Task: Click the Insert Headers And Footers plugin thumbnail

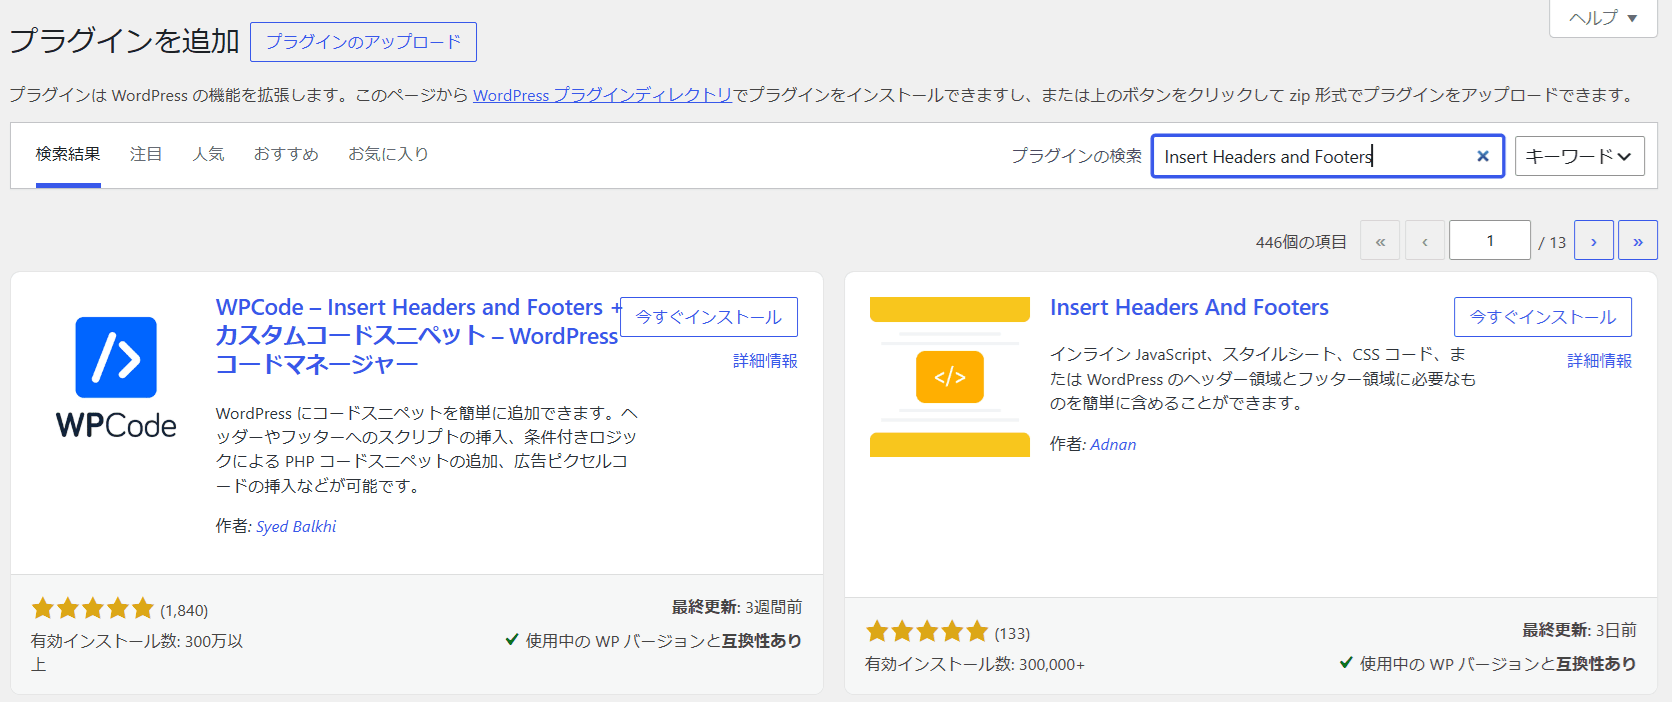Action: (x=950, y=377)
